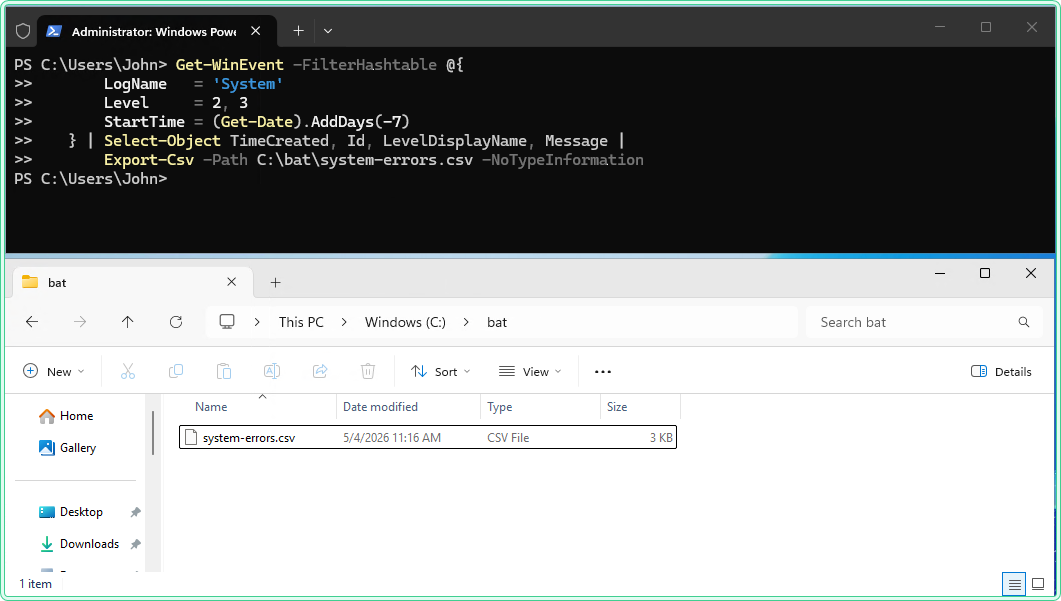Open the See more three-dots menu
Viewport: 1061px width, 601px height.
click(603, 372)
